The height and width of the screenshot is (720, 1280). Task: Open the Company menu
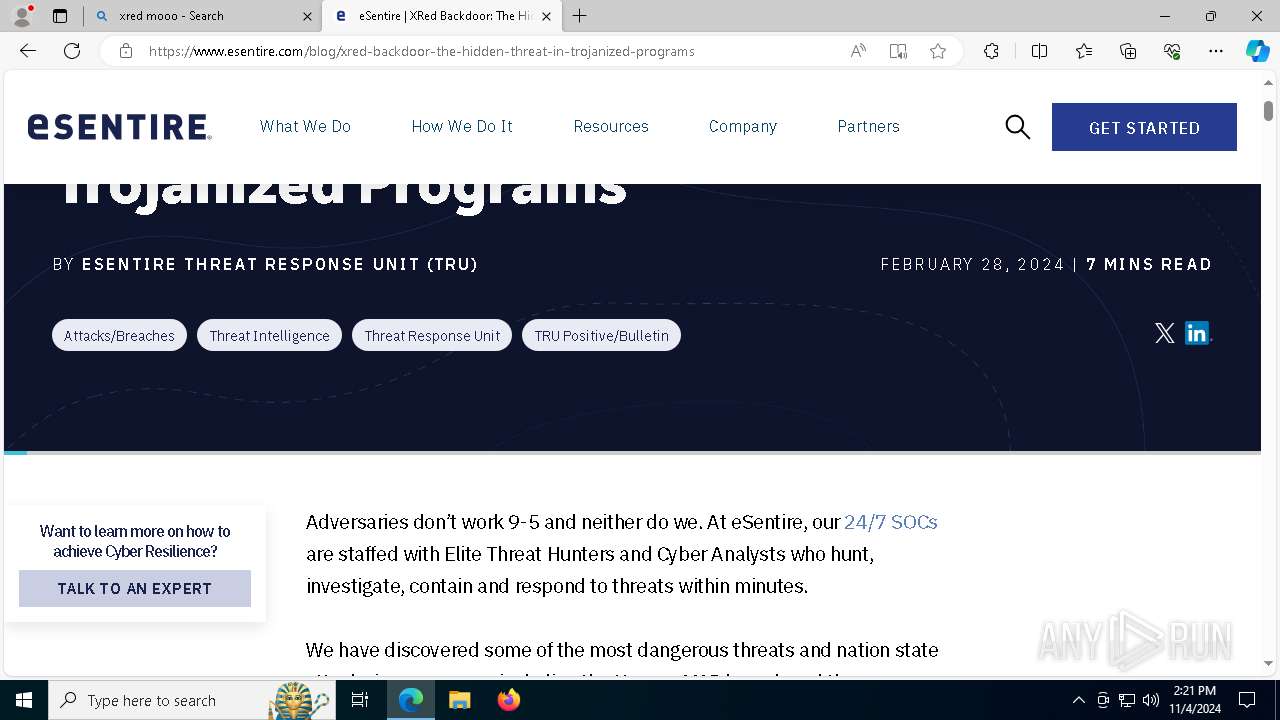click(x=743, y=126)
